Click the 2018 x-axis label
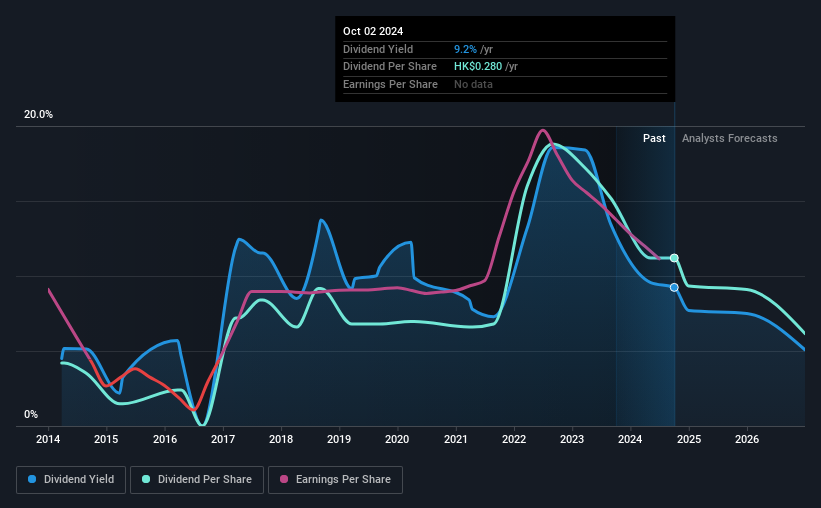Viewport: 821px width, 508px height. point(281,439)
